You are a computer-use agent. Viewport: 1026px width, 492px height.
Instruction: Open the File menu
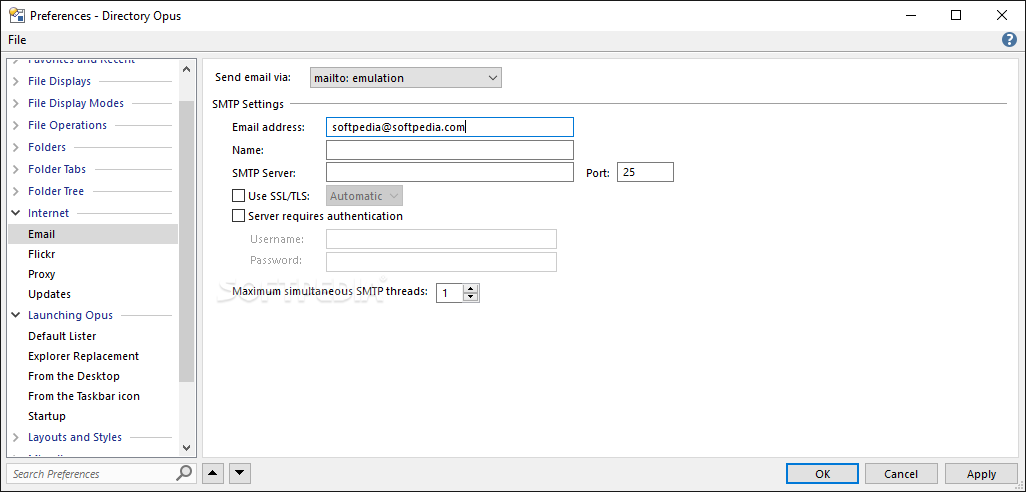point(17,40)
